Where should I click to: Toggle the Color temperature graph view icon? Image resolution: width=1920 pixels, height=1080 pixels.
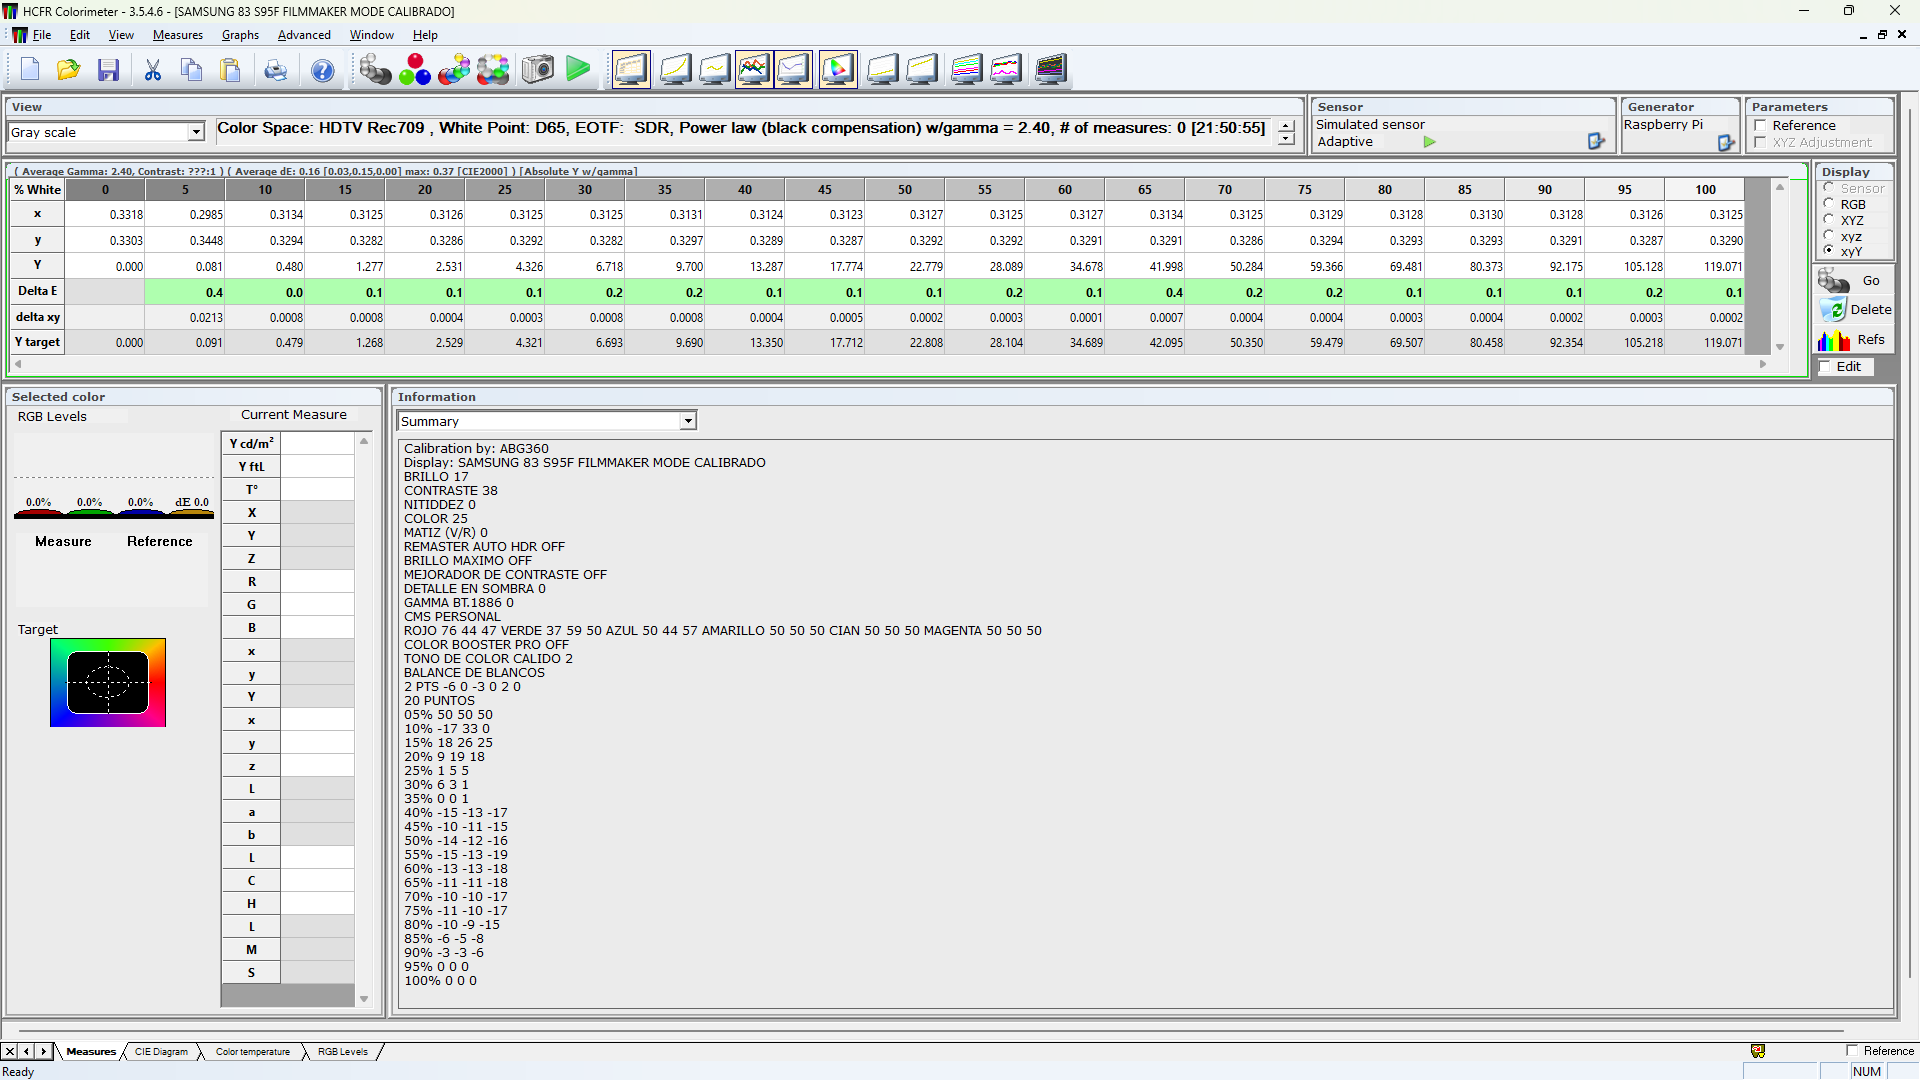pyautogui.click(x=793, y=70)
